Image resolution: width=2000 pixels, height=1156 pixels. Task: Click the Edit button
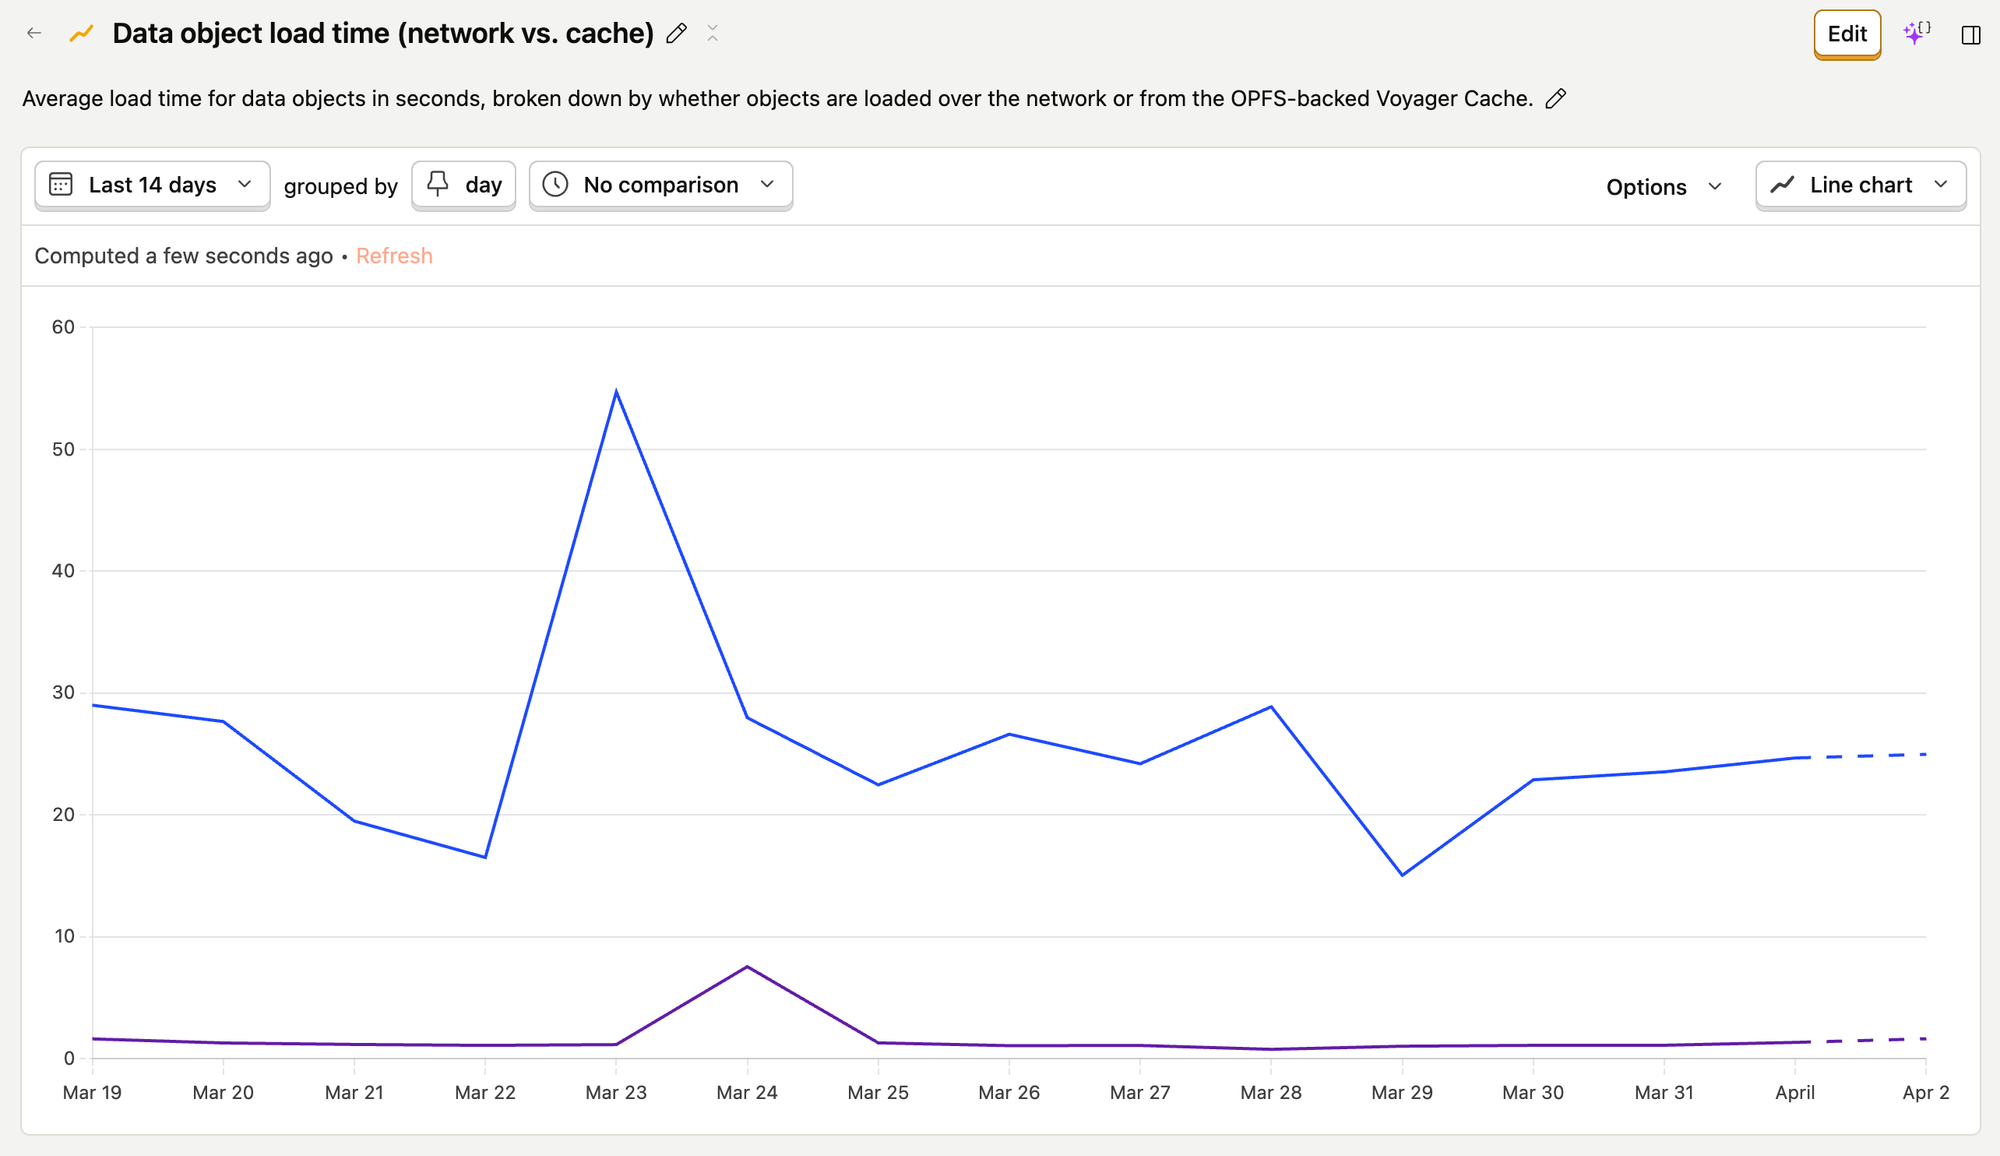[x=1846, y=34]
